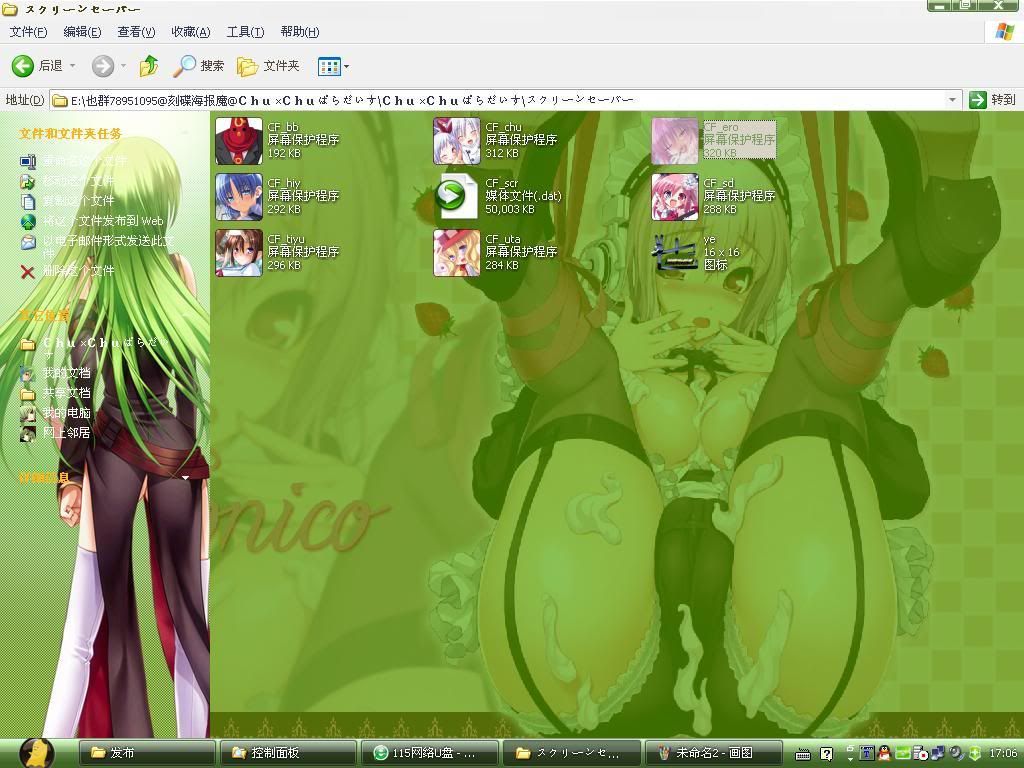This screenshot has height=768, width=1024.
Task: Switch to スクリーンセ… taskbar window
Action: point(570,753)
